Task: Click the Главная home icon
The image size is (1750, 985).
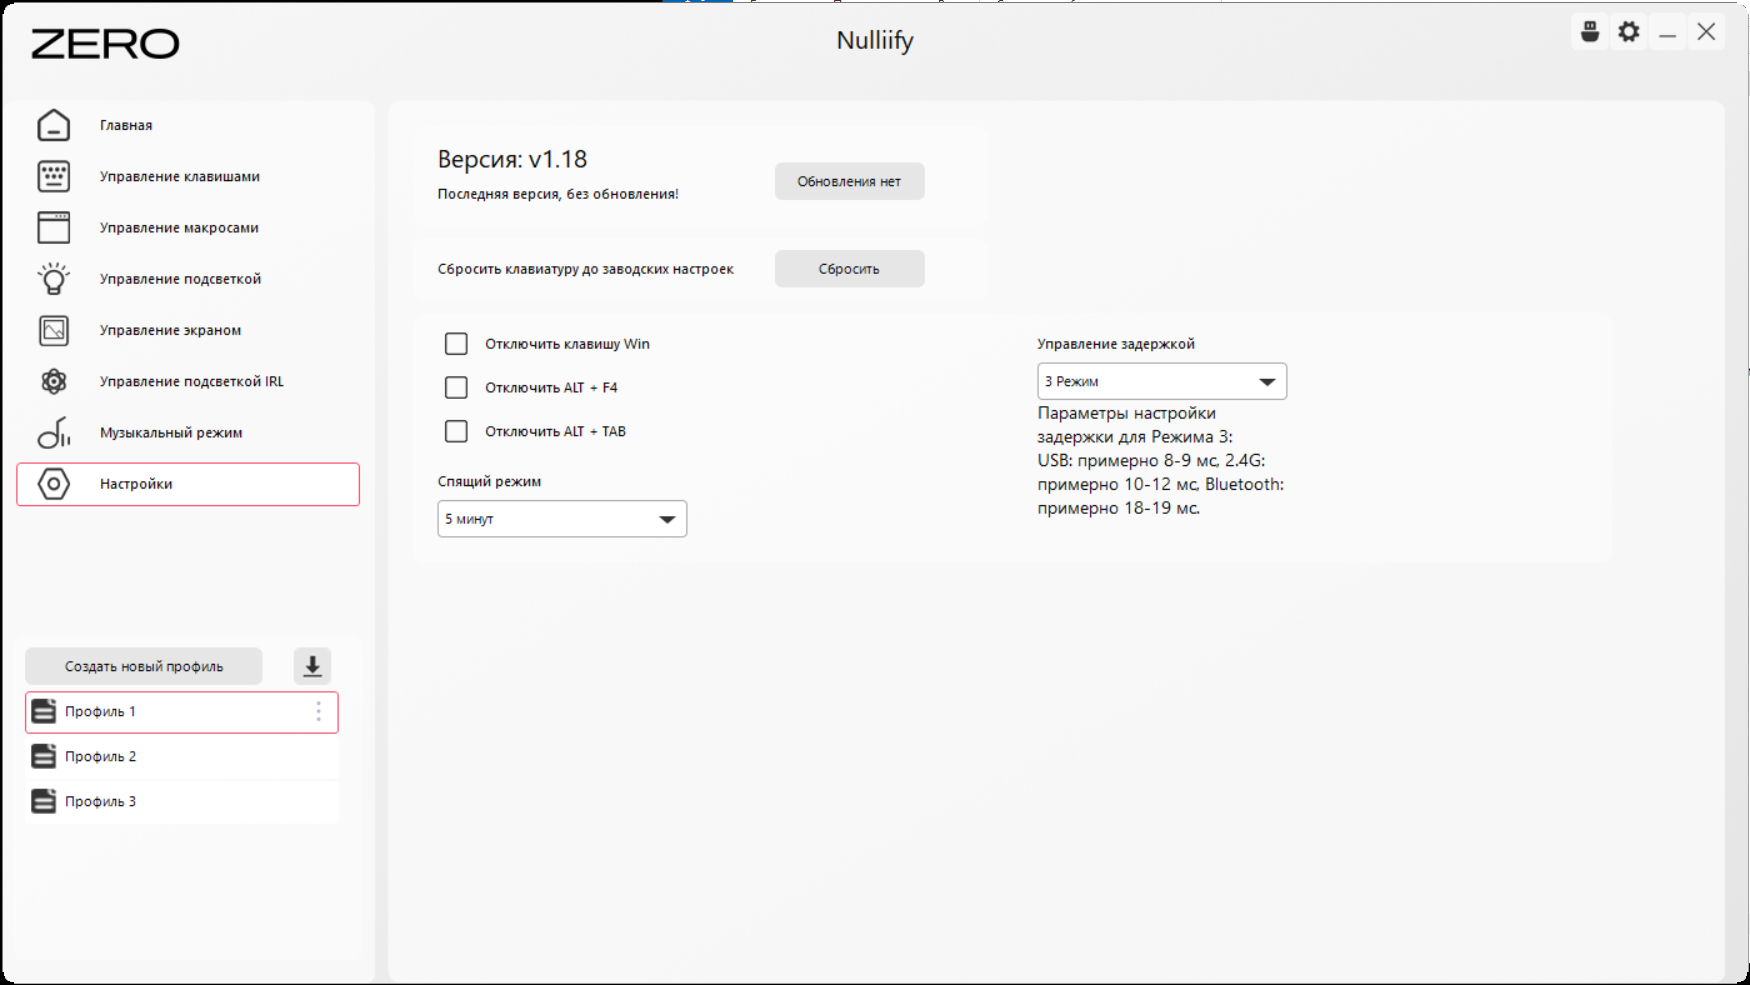Action: click(x=54, y=125)
